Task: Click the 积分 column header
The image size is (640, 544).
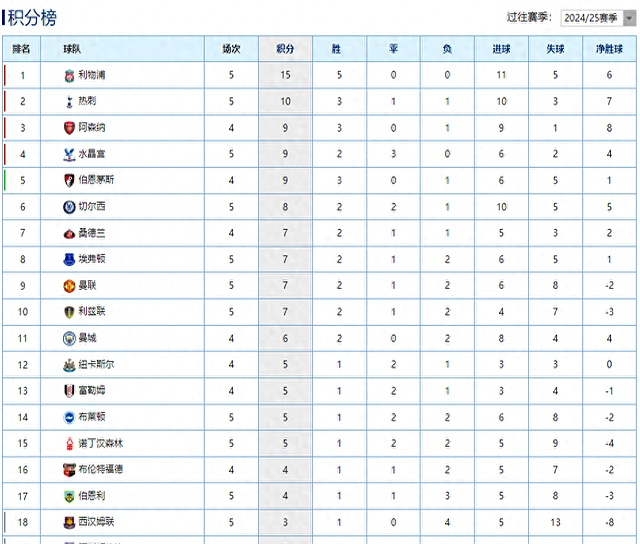Action: pos(285,48)
